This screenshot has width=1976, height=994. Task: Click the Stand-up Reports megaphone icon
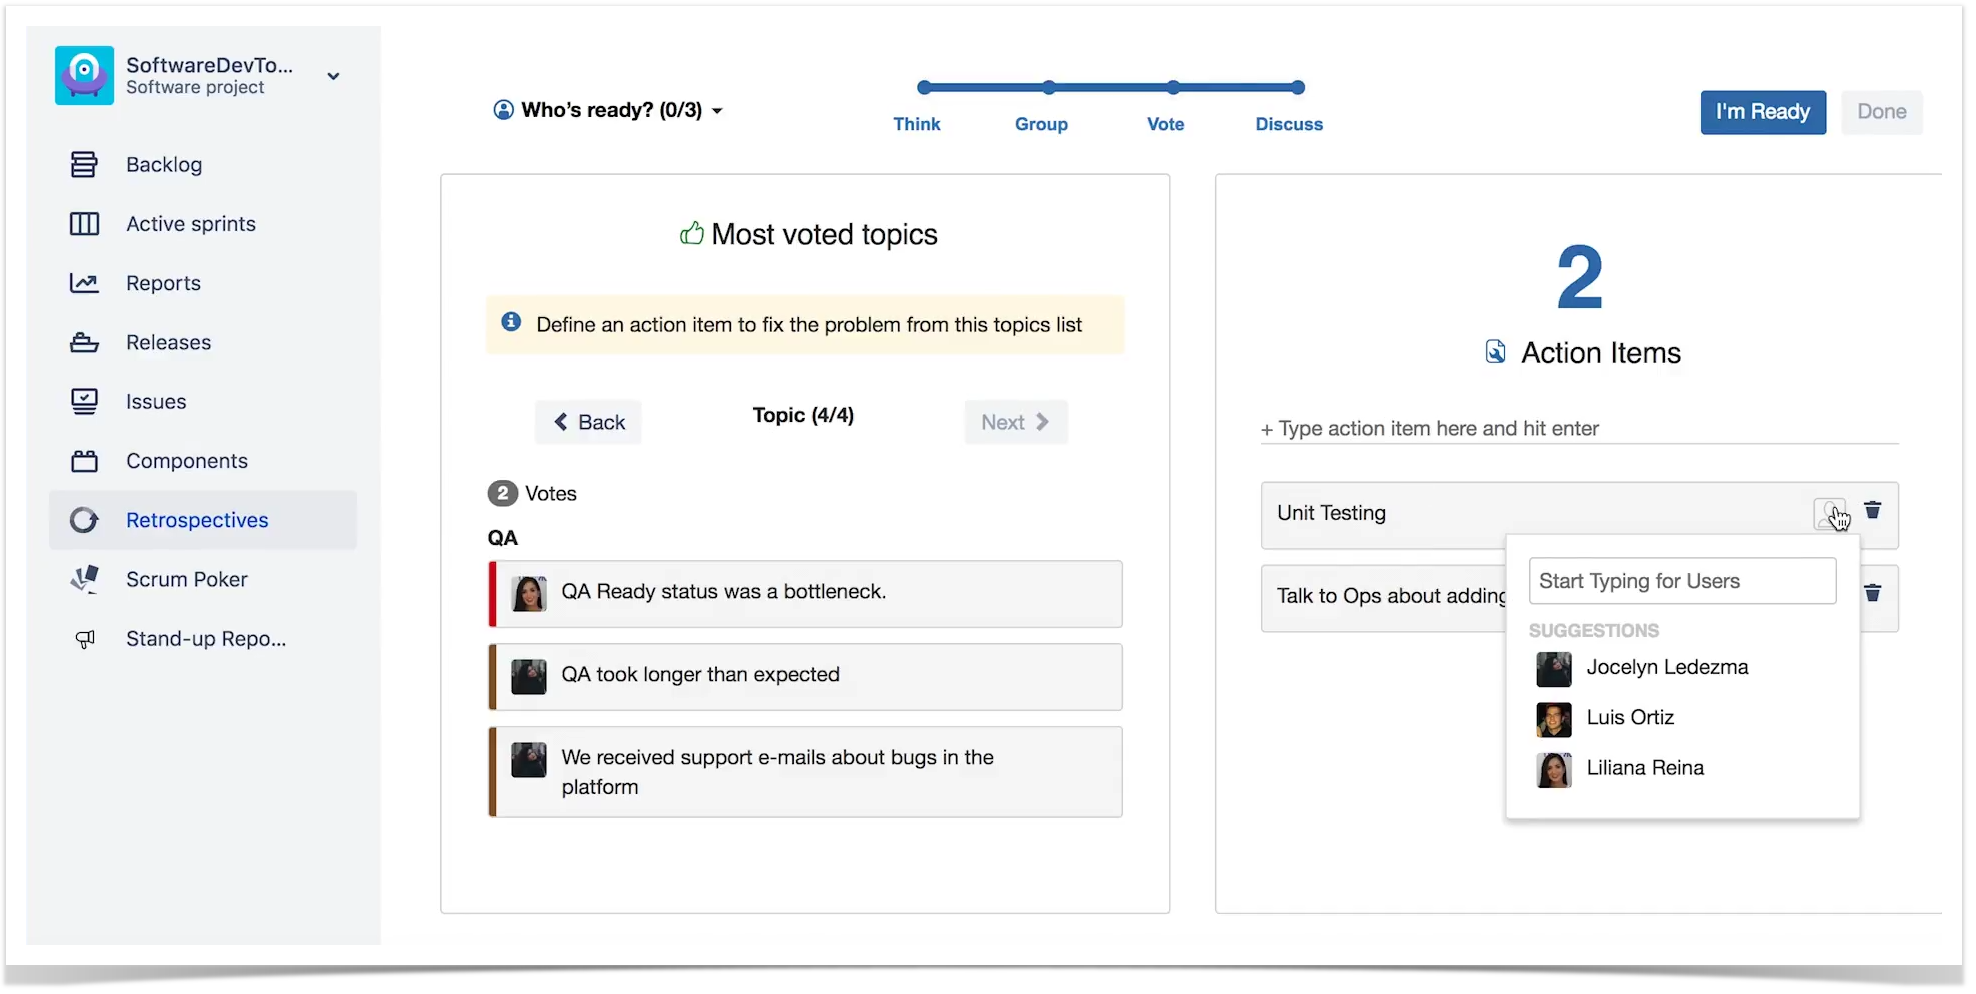pos(85,639)
